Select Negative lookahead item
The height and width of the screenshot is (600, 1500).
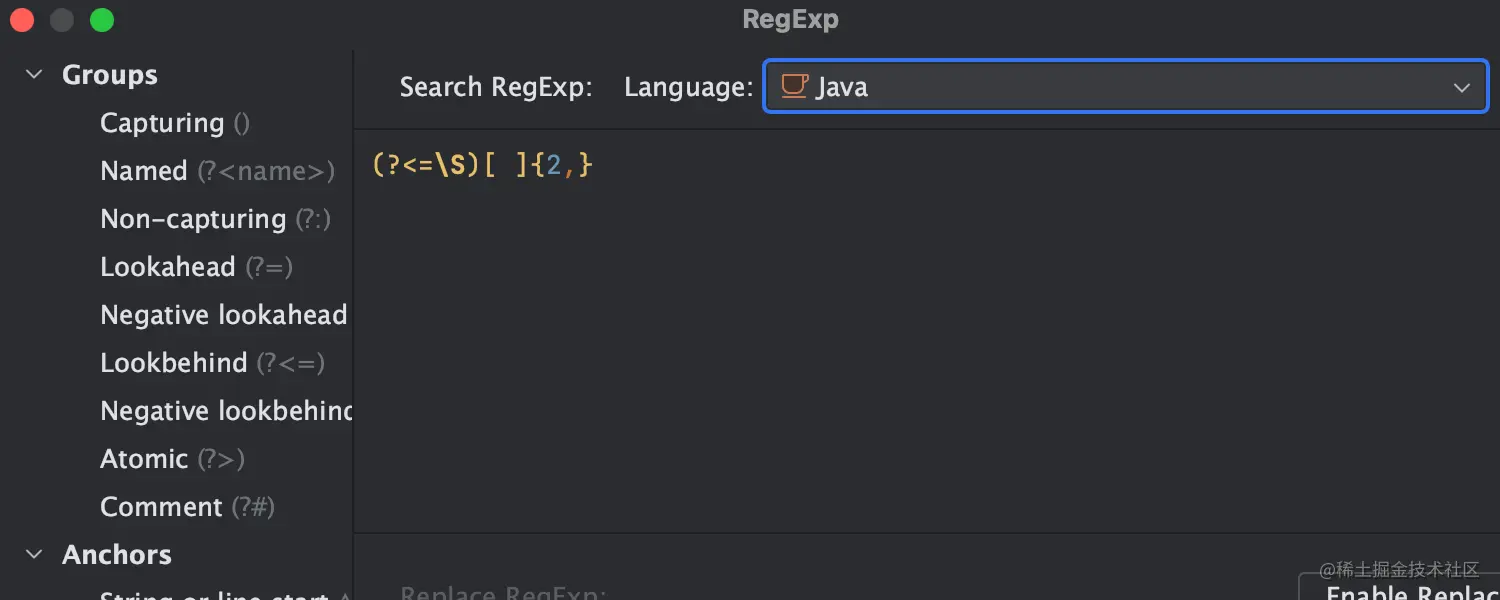coord(224,315)
